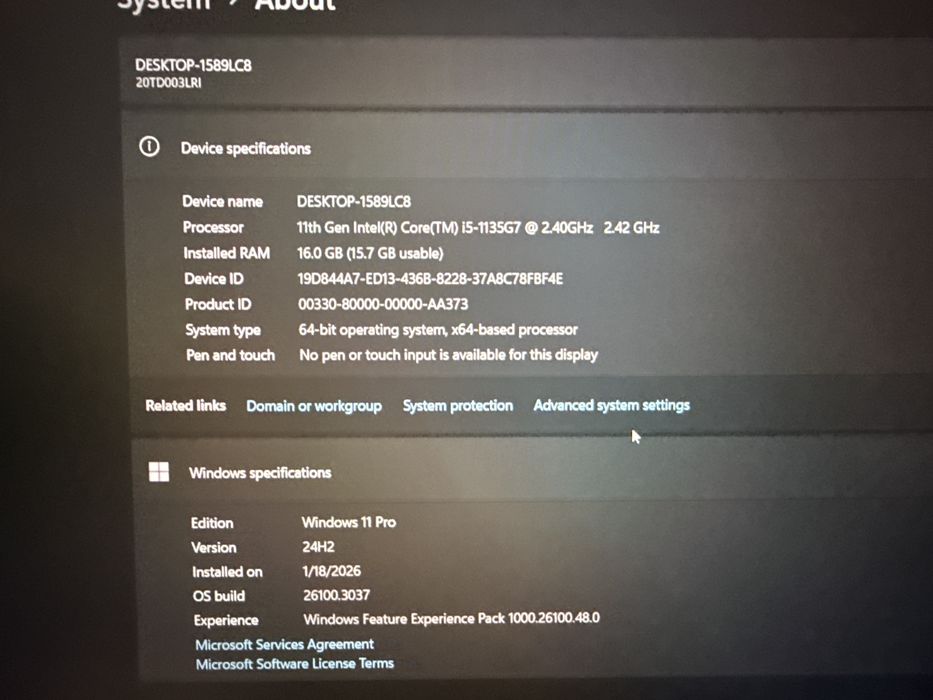Open Microsoft Software License Terms link
The height and width of the screenshot is (700, 933).
[295, 664]
